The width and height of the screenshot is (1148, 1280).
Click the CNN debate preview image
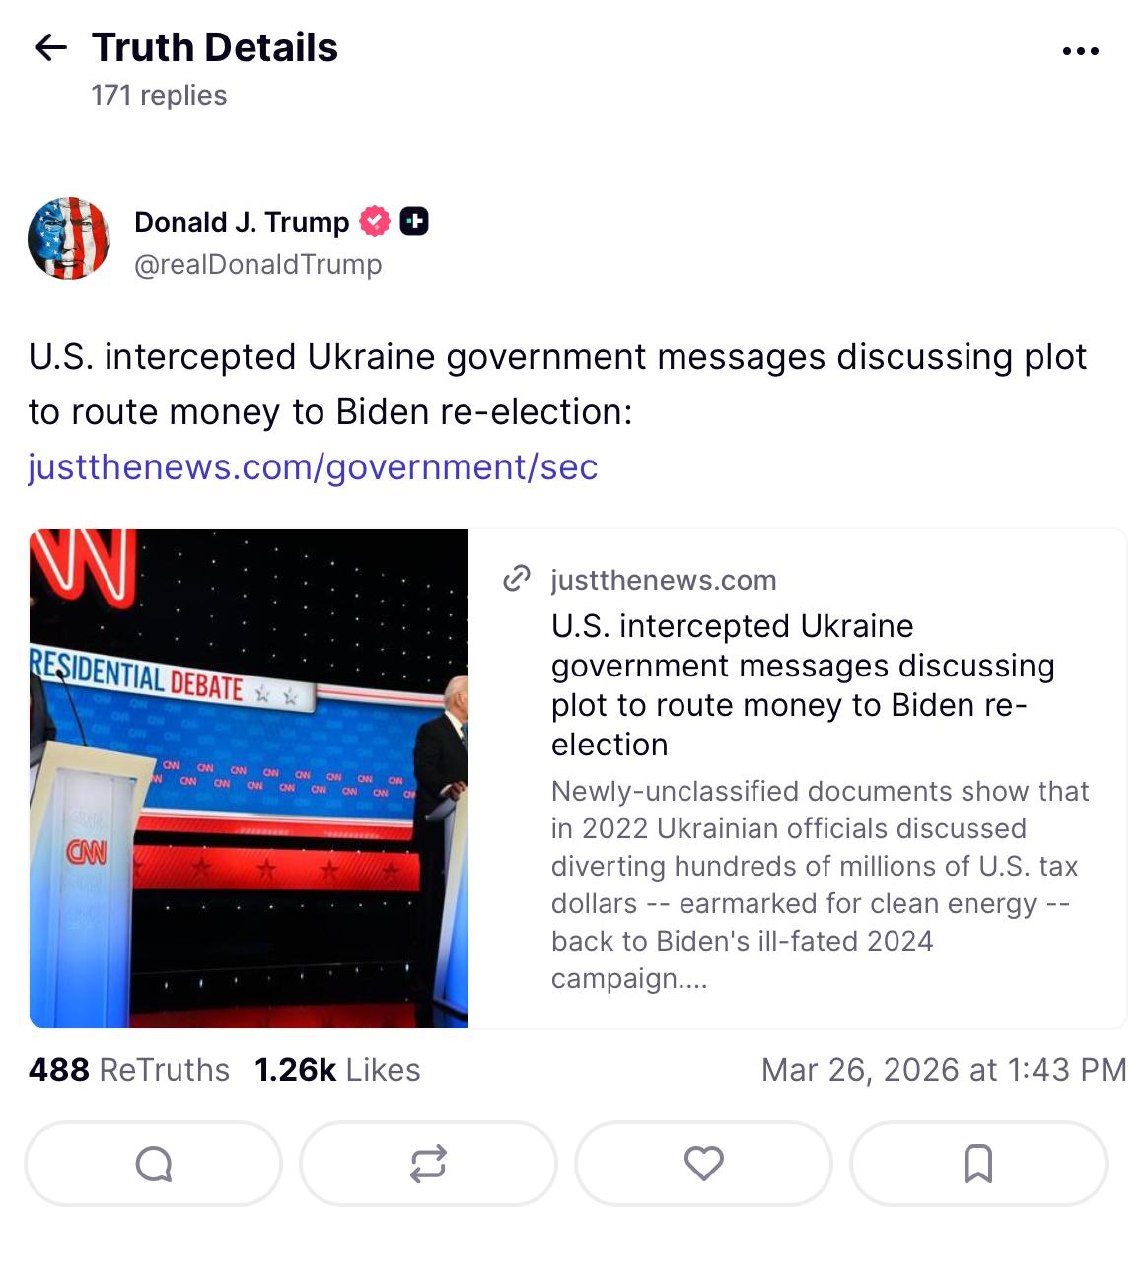(249, 778)
